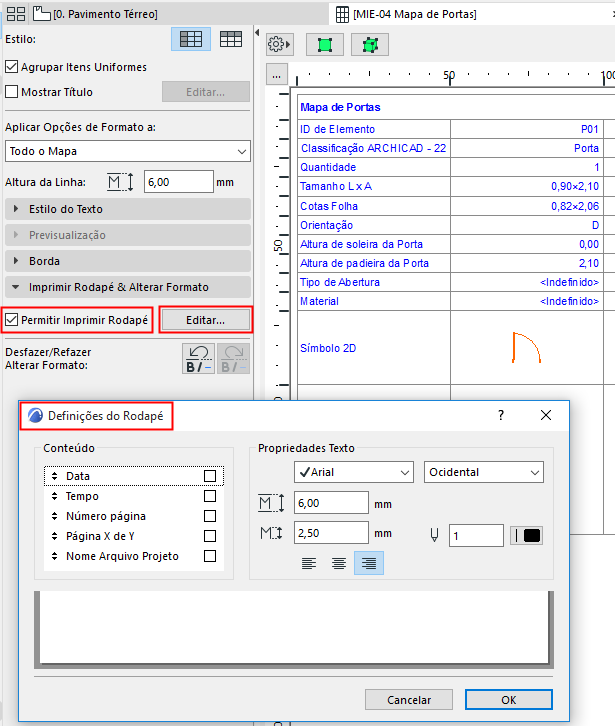Confirm the footer dialog with OK
The width and height of the screenshot is (615, 726).
(508, 700)
